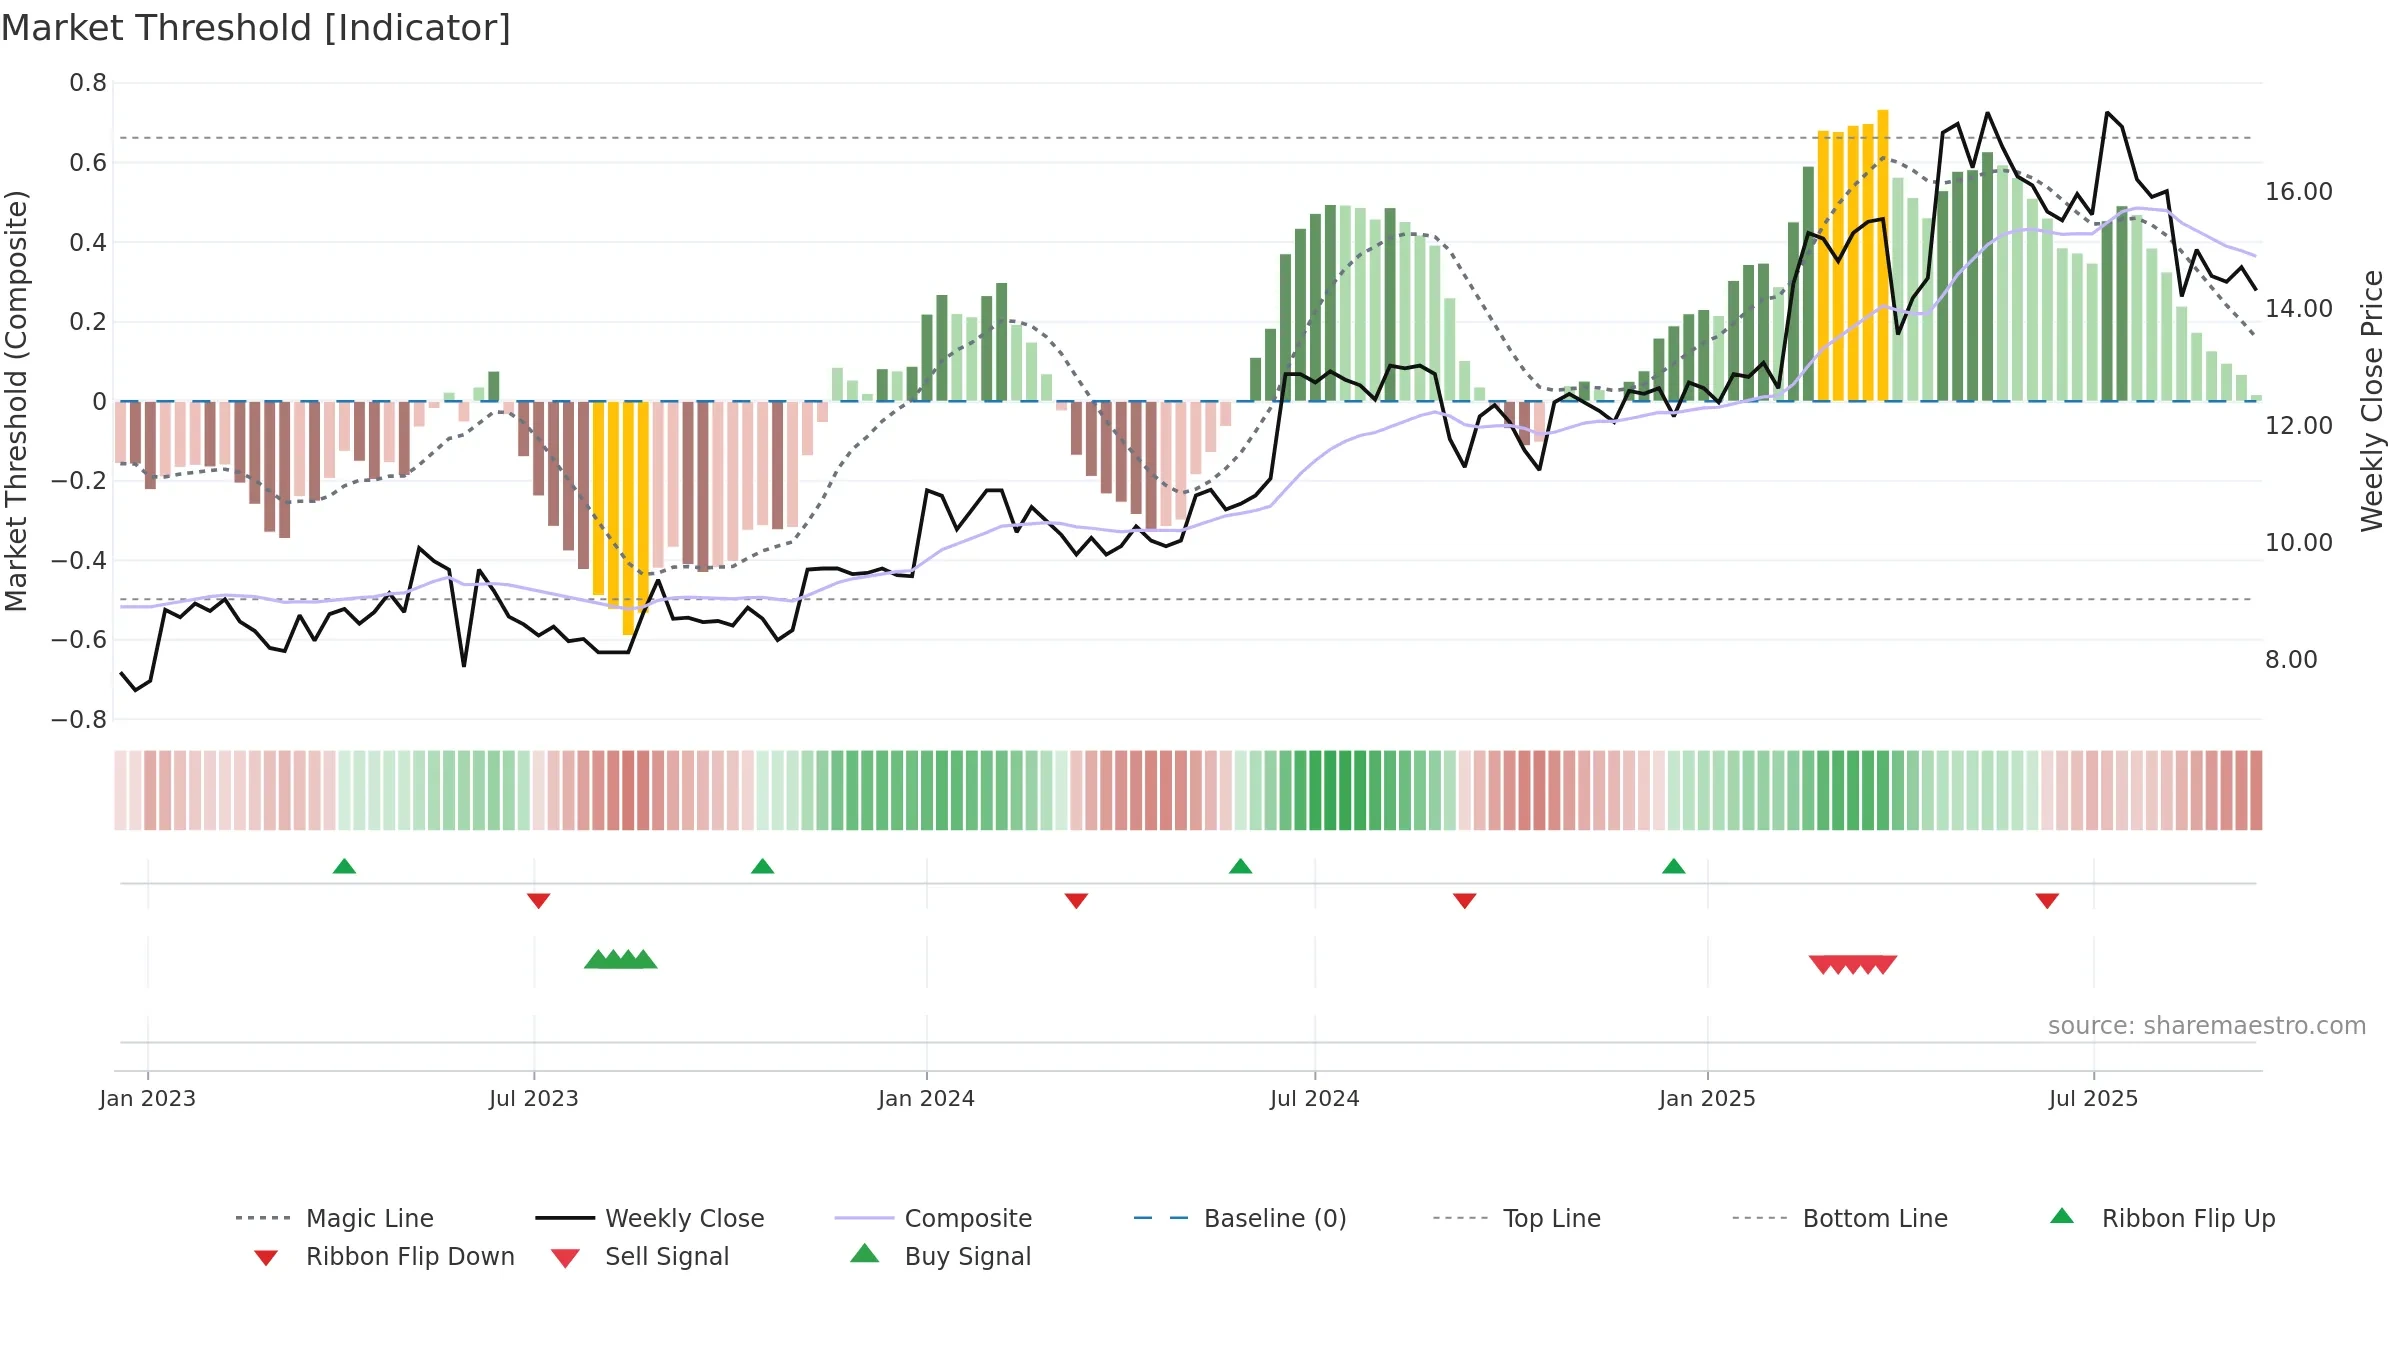Click the red flip-down triangle near September 2024
The image size is (2400, 1350).
coord(1464,901)
